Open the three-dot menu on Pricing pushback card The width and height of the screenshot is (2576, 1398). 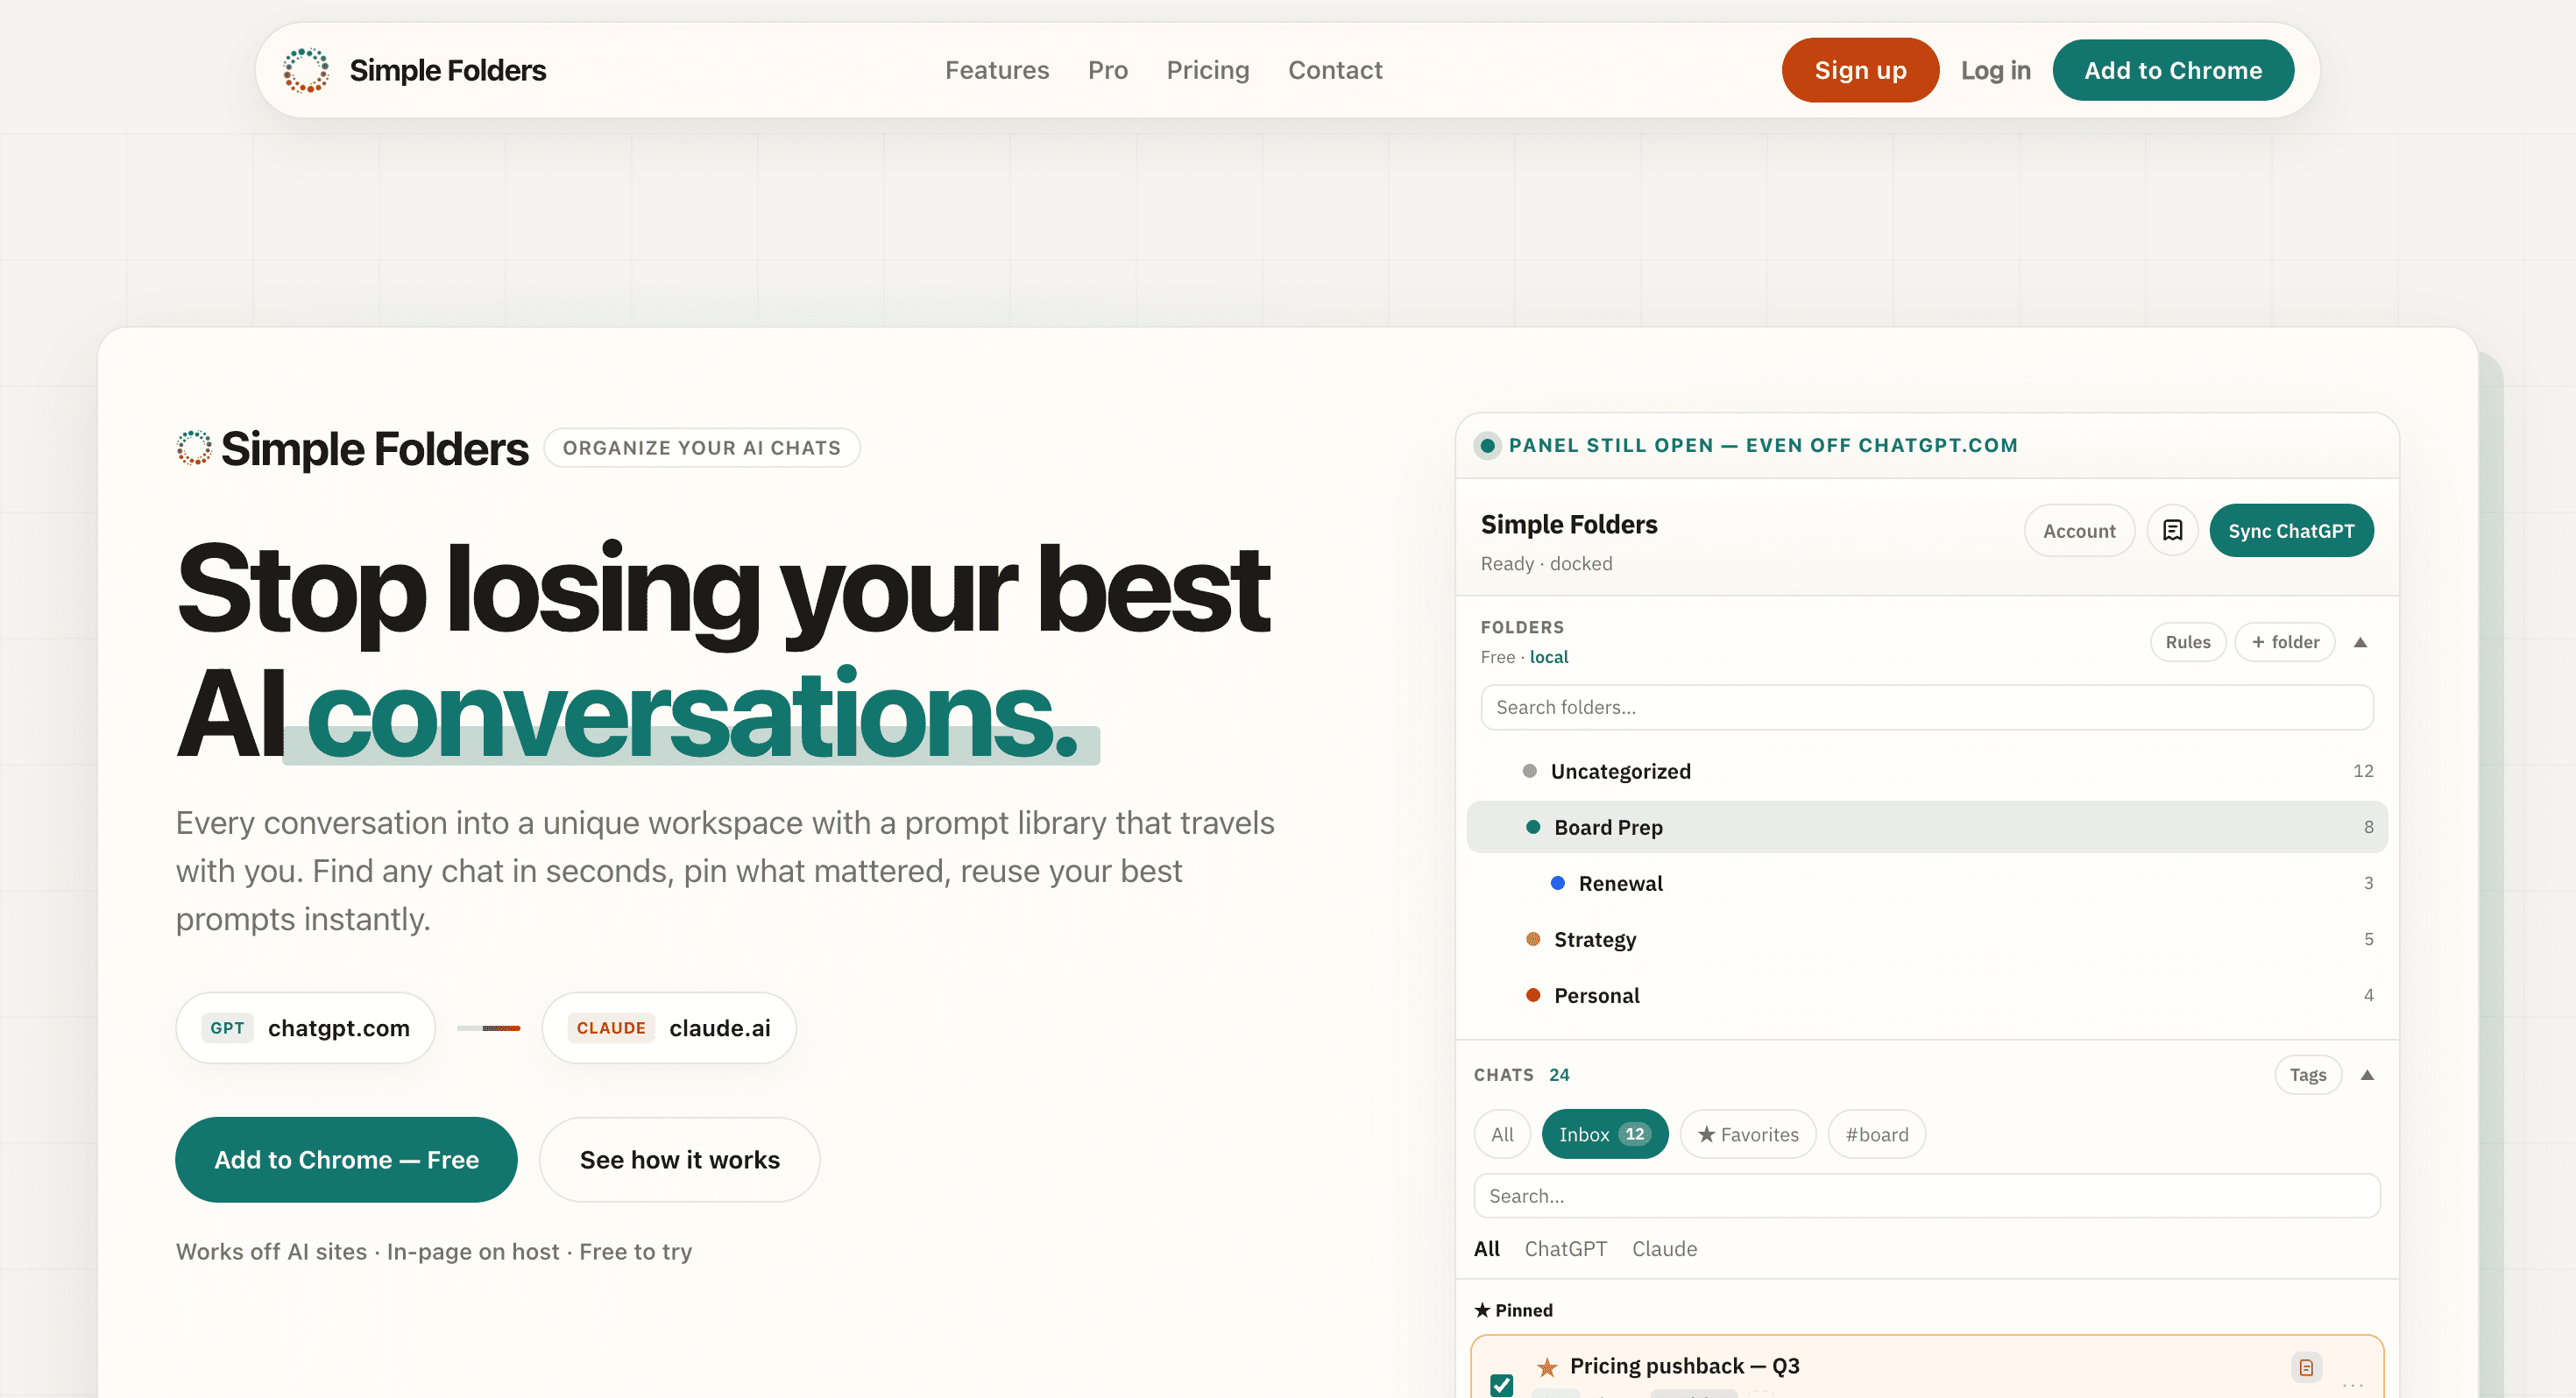(x=2352, y=1385)
